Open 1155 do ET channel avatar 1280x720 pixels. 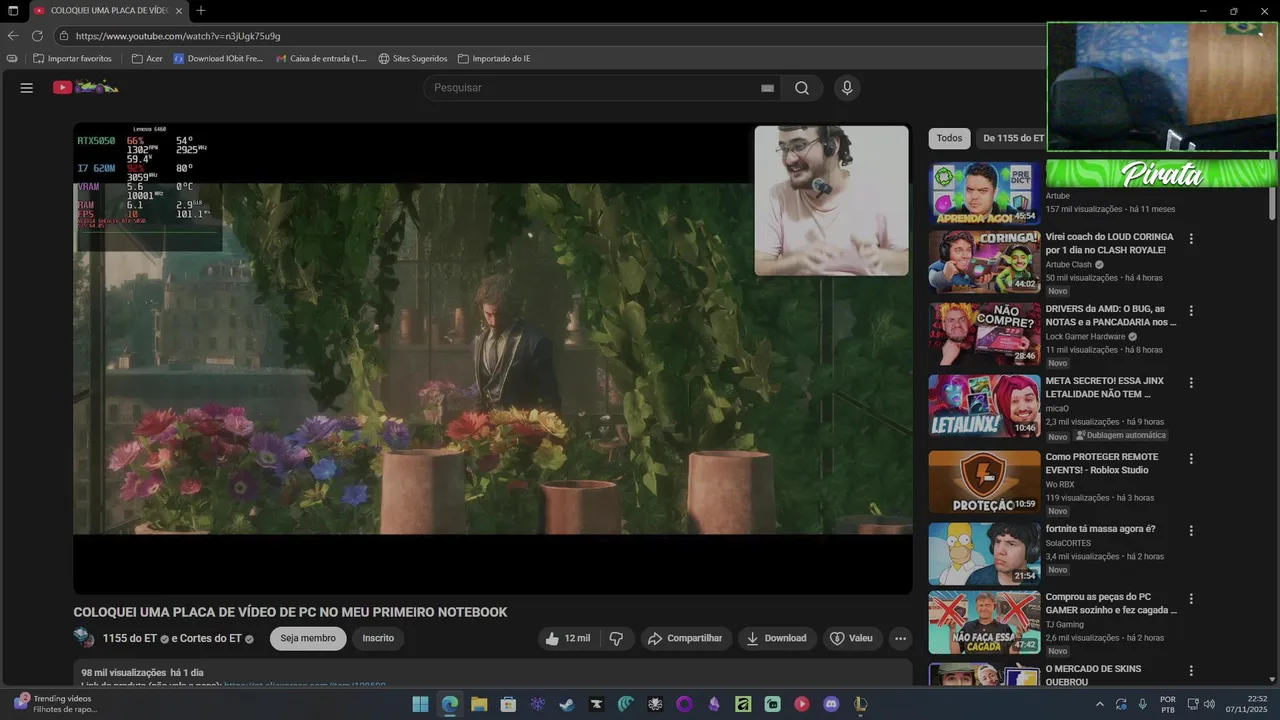click(x=84, y=638)
